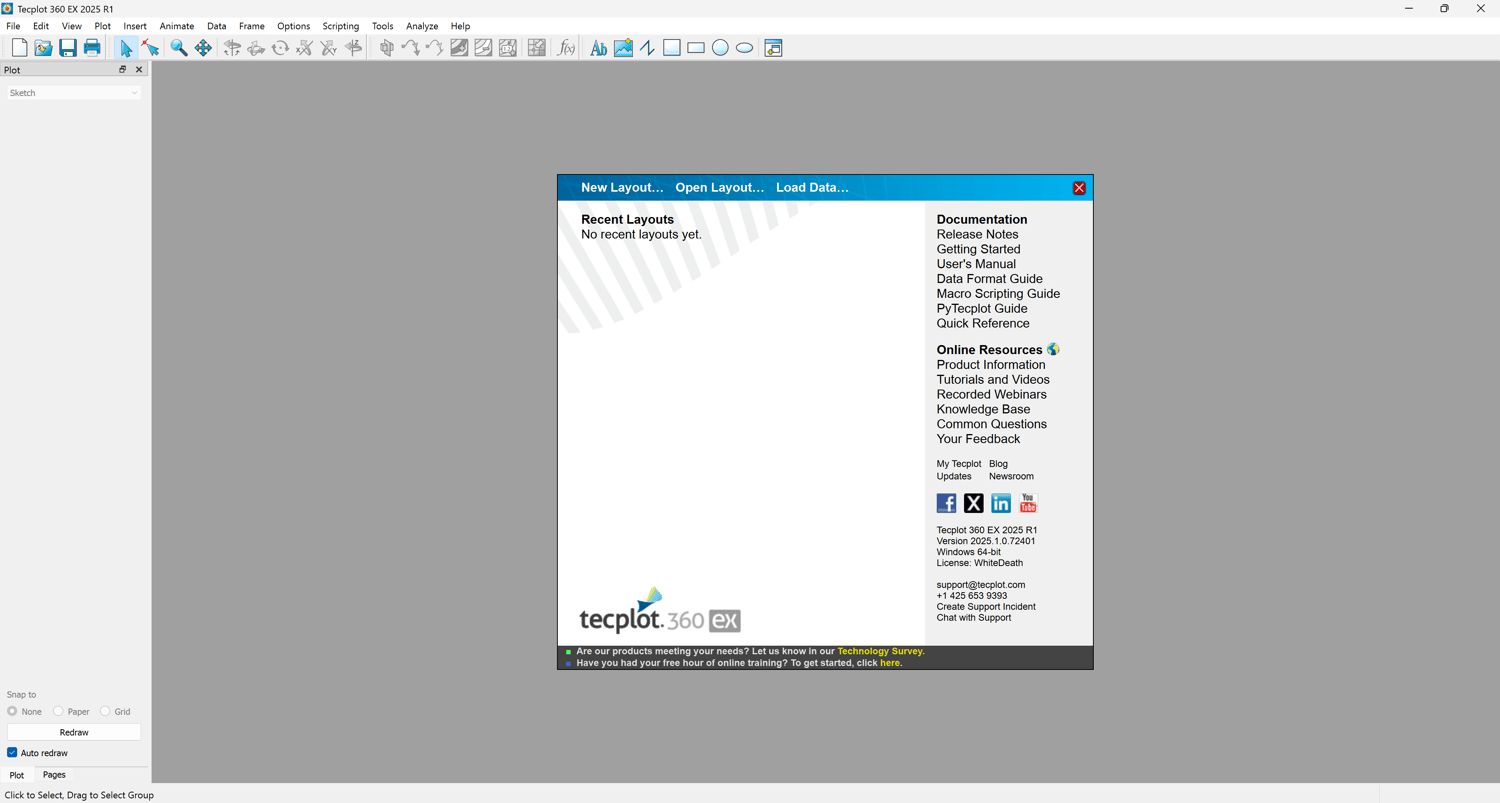The image size is (1500, 803).
Task: Select the Zoom magnifier tool
Action: click(x=179, y=48)
